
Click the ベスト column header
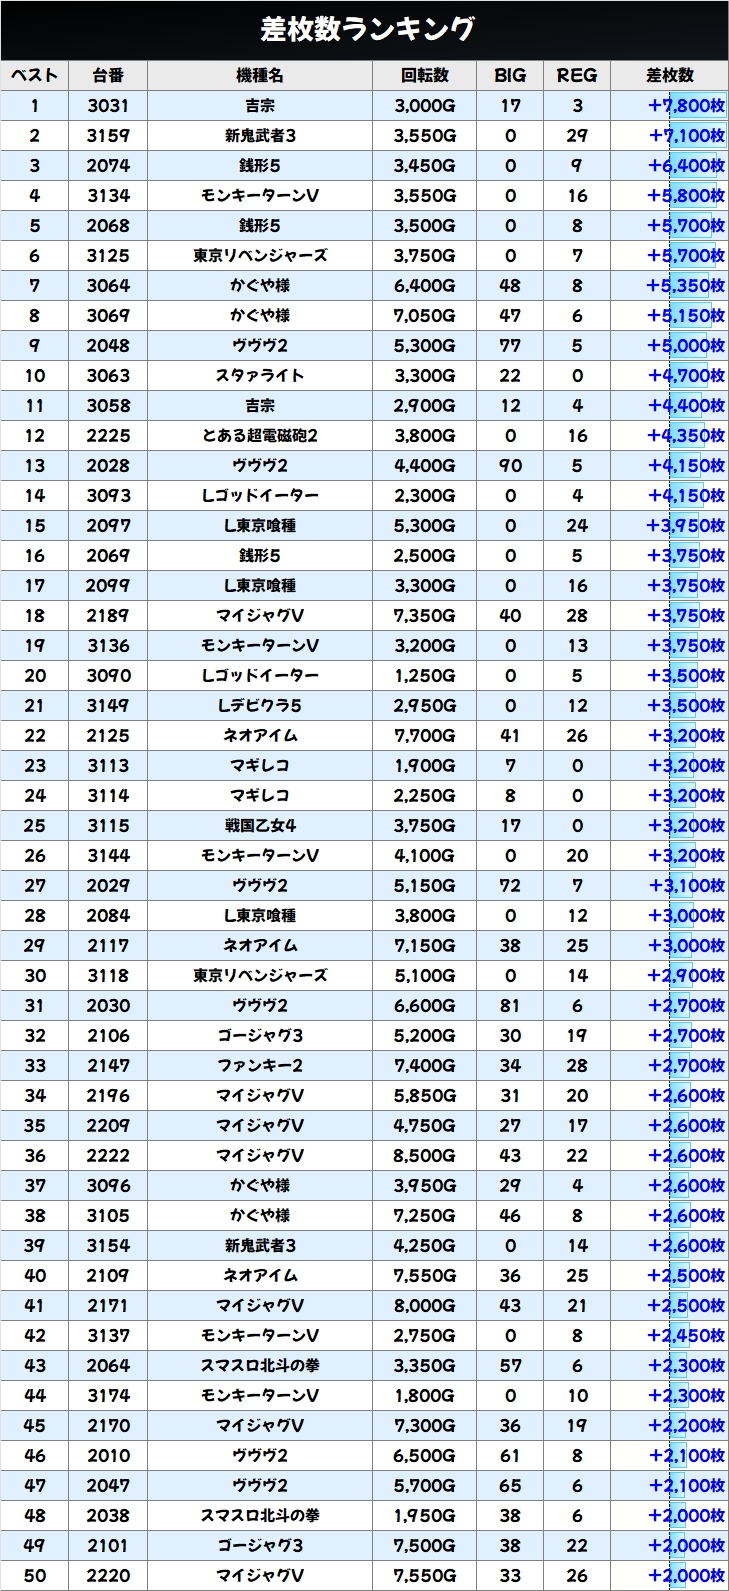[35, 76]
